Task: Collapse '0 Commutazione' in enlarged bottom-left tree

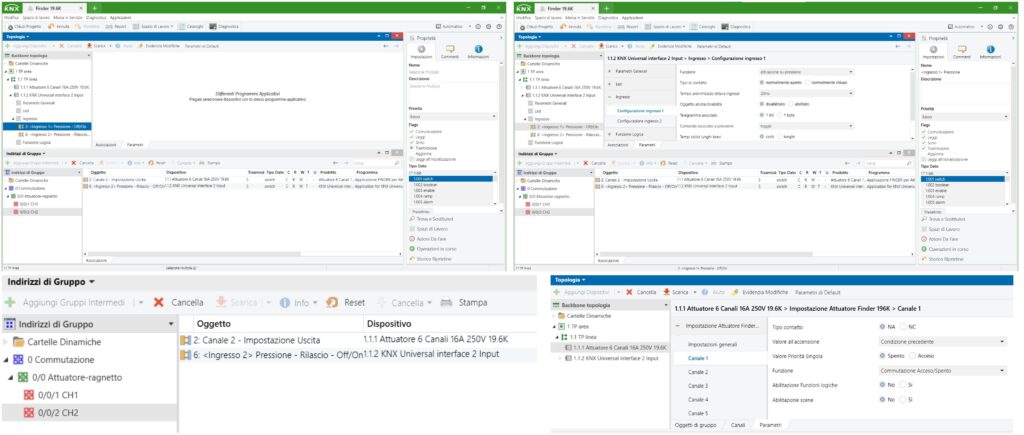Action: (x=7, y=359)
